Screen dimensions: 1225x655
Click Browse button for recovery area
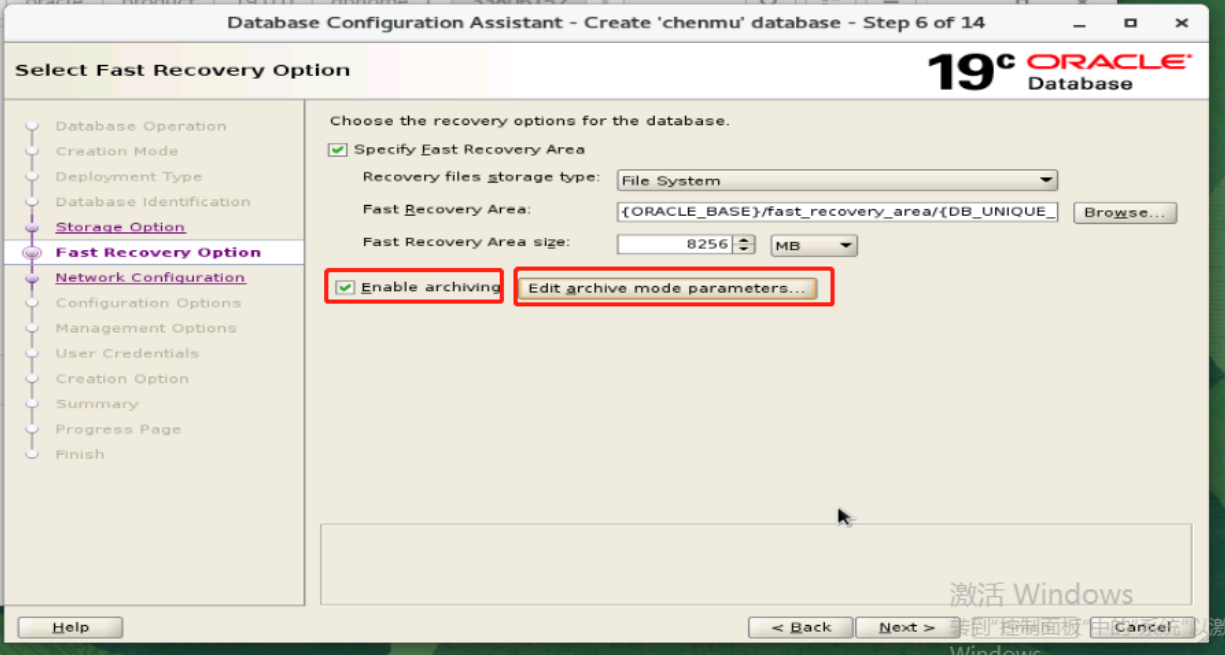(1125, 213)
